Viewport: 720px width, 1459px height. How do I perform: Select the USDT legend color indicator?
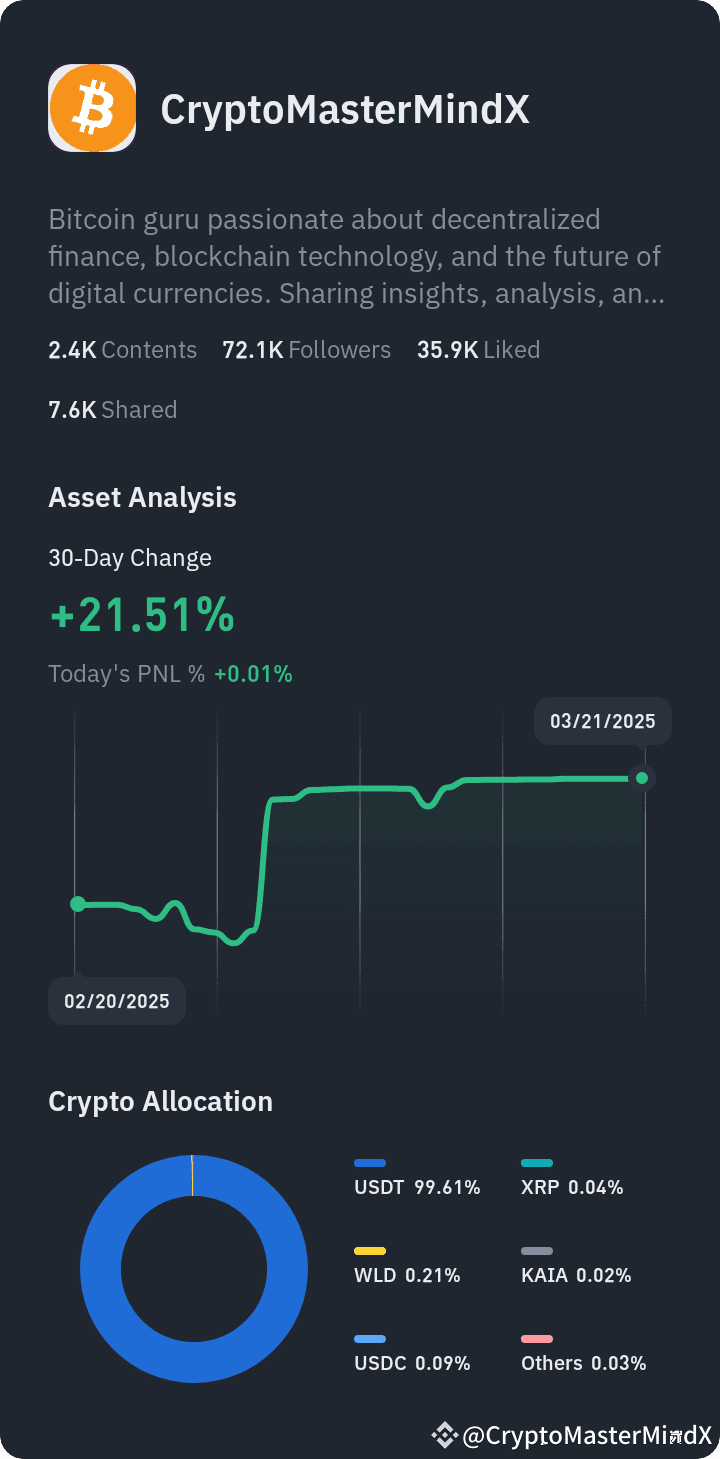(x=370, y=1163)
